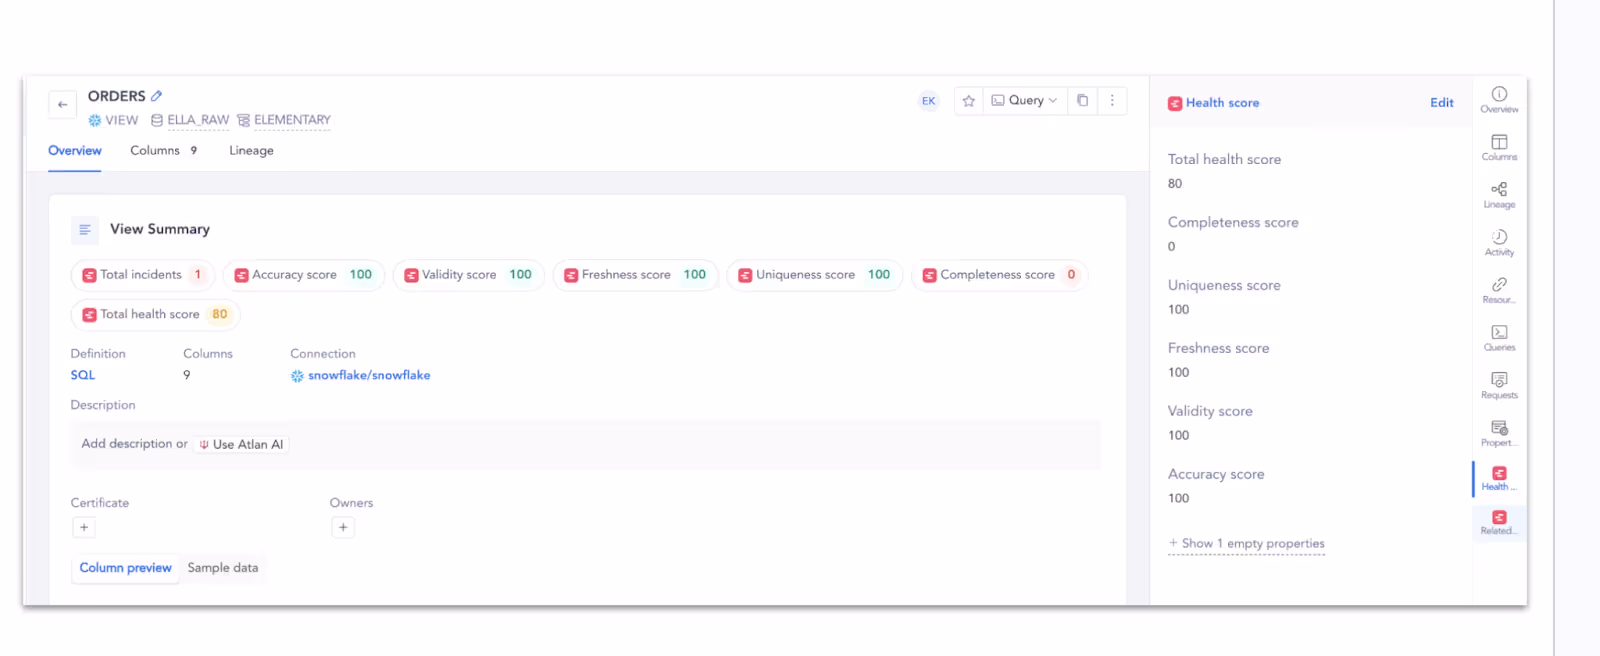This screenshot has height=656, width=1600.
Task: Copy the asset link icon
Action: coord(1082,101)
